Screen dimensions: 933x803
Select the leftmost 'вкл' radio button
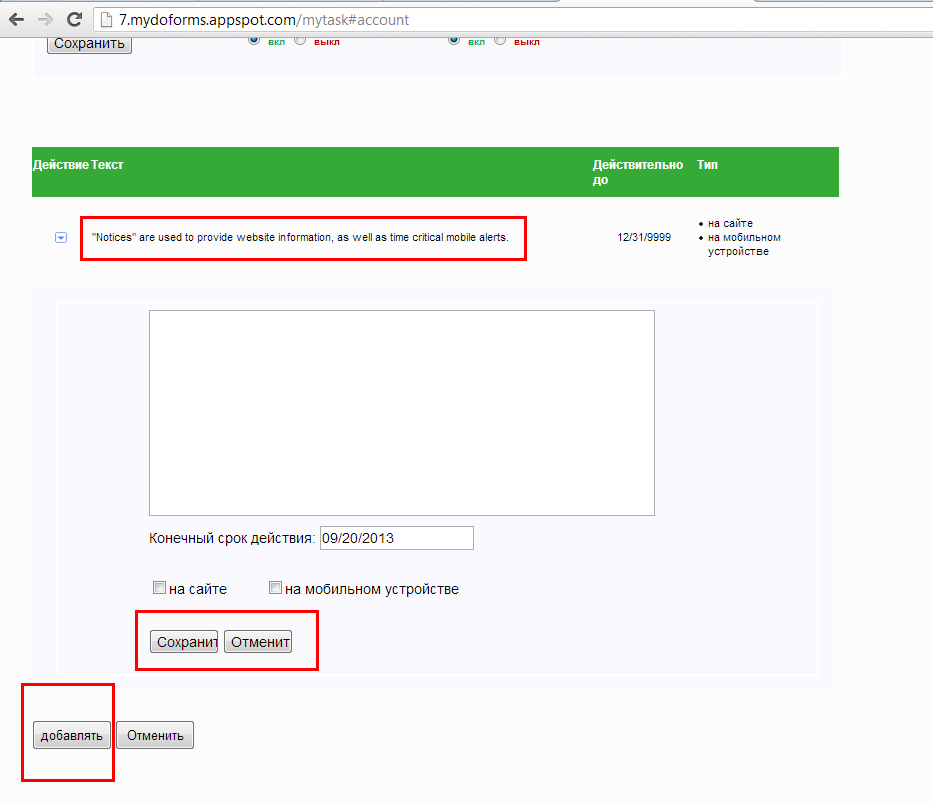[x=254, y=40]
